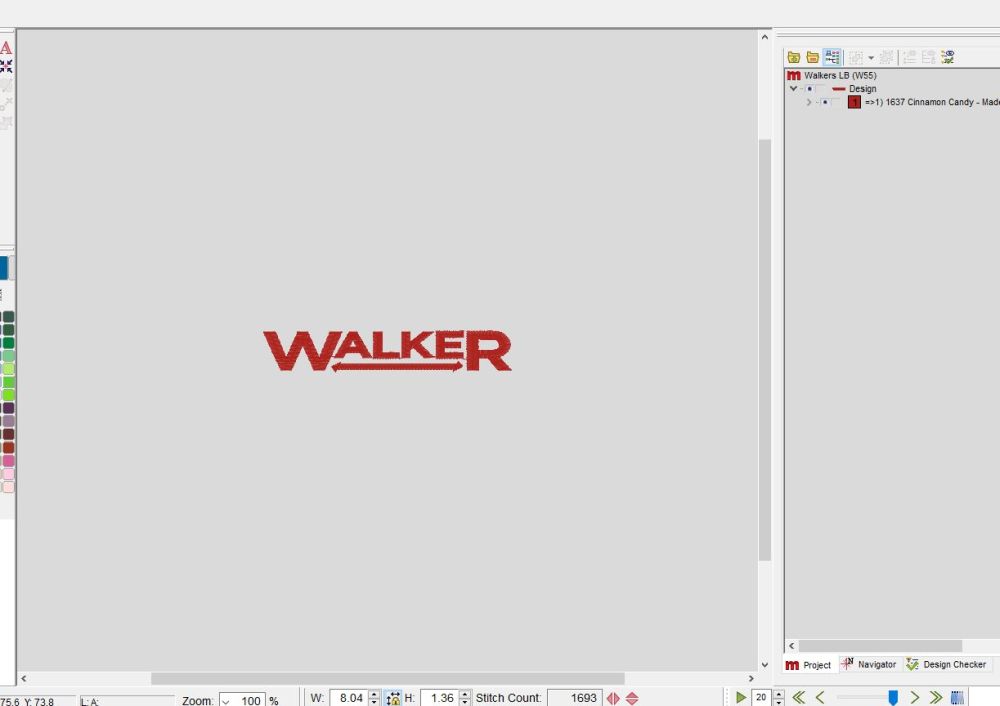The width and height of the screenshot is (1000, 706).
Task: Click the blue grid icon after playback arrows
Action: coord(957,698)
